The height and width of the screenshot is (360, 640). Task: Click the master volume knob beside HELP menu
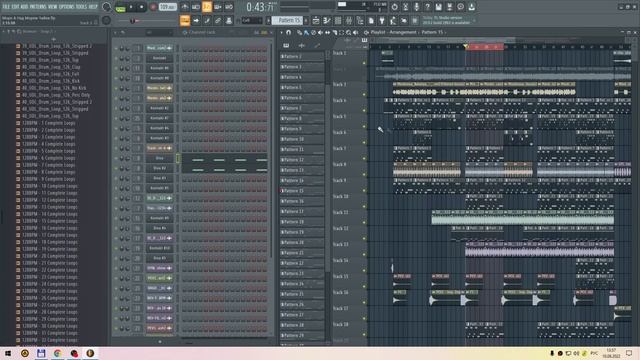click(106, 7)
